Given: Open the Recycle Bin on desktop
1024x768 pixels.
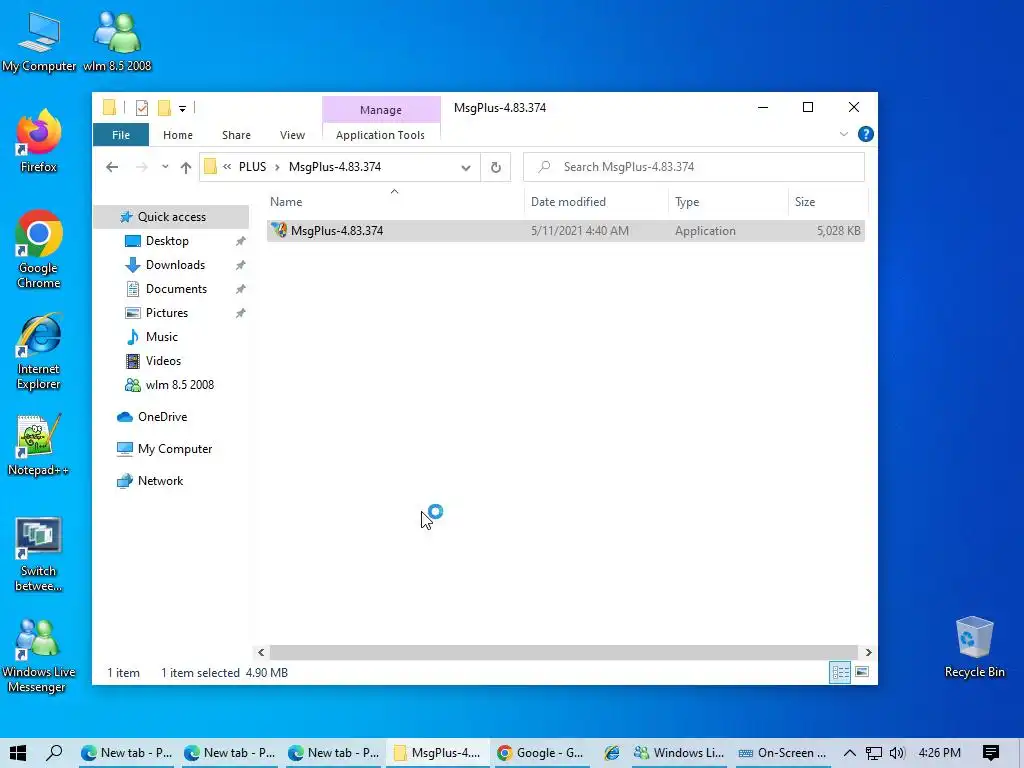Looking at the screenshot, I should click(974, 647).
